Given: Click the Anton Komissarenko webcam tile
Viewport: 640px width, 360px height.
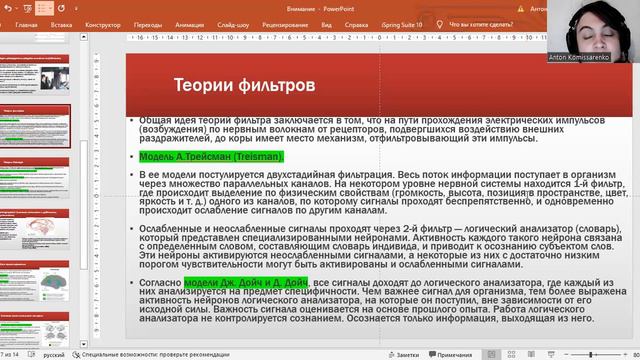Looking at the screenshot, I should [x=593, y=31].
